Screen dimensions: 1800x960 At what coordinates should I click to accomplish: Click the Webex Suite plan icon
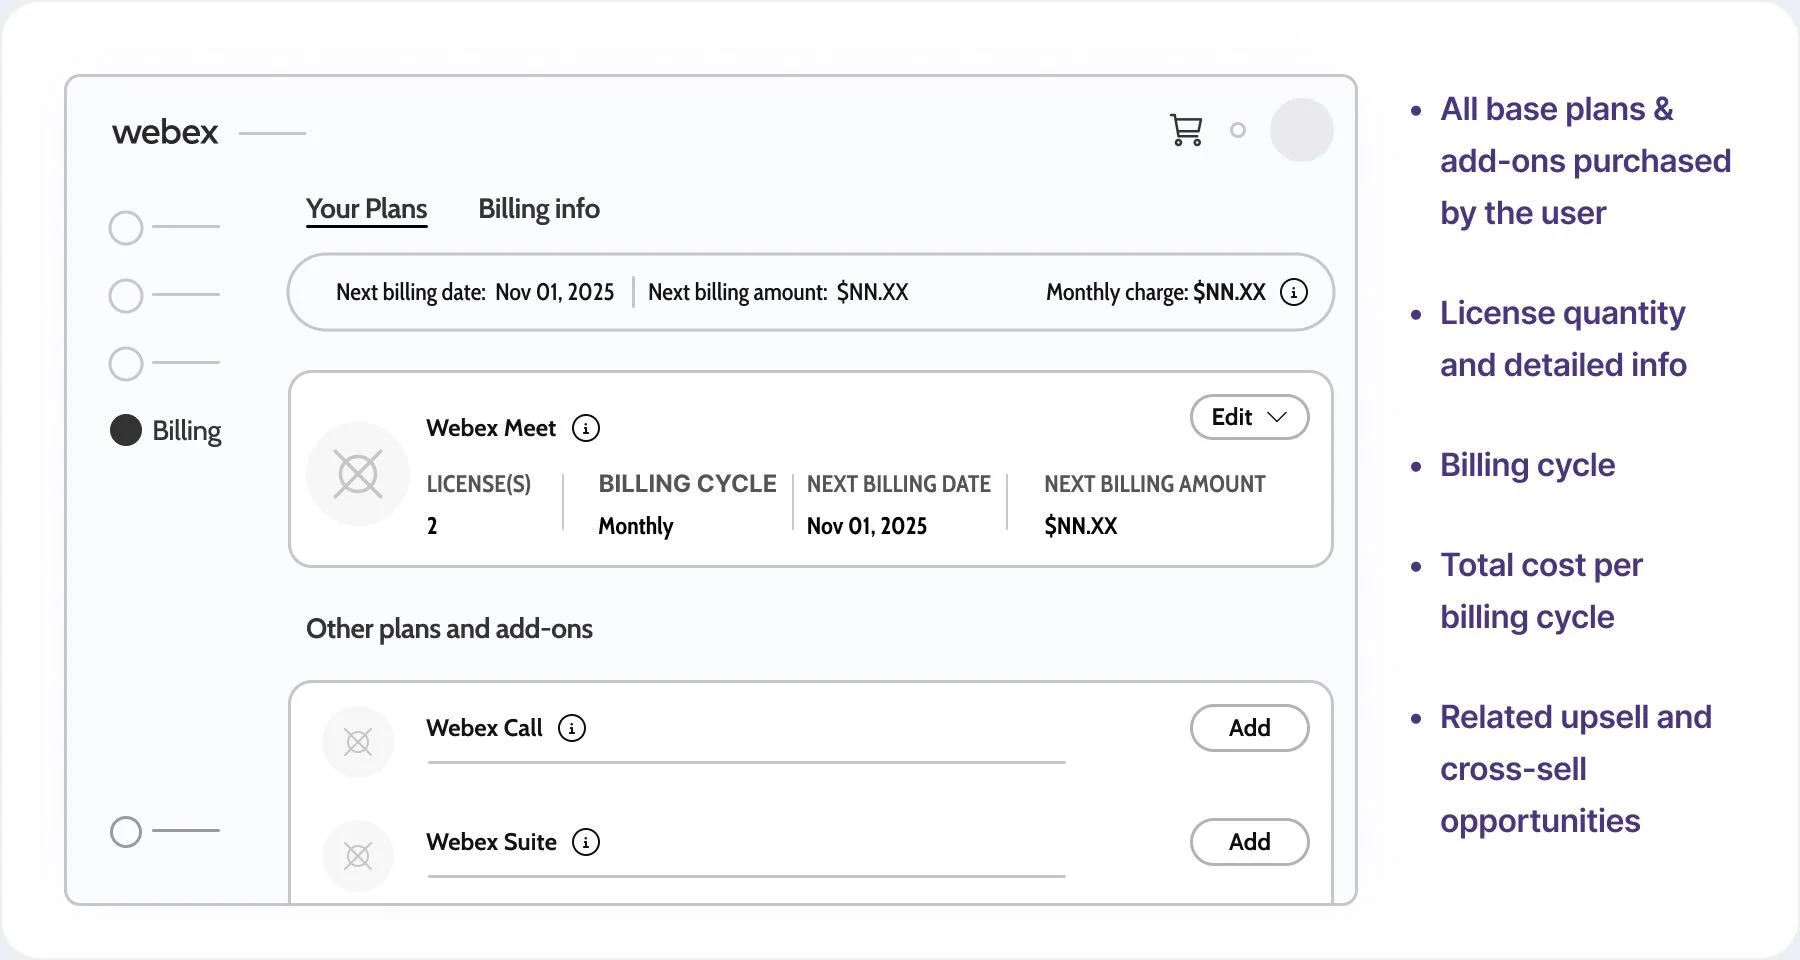pyautogui.click(x=358, y=855)
